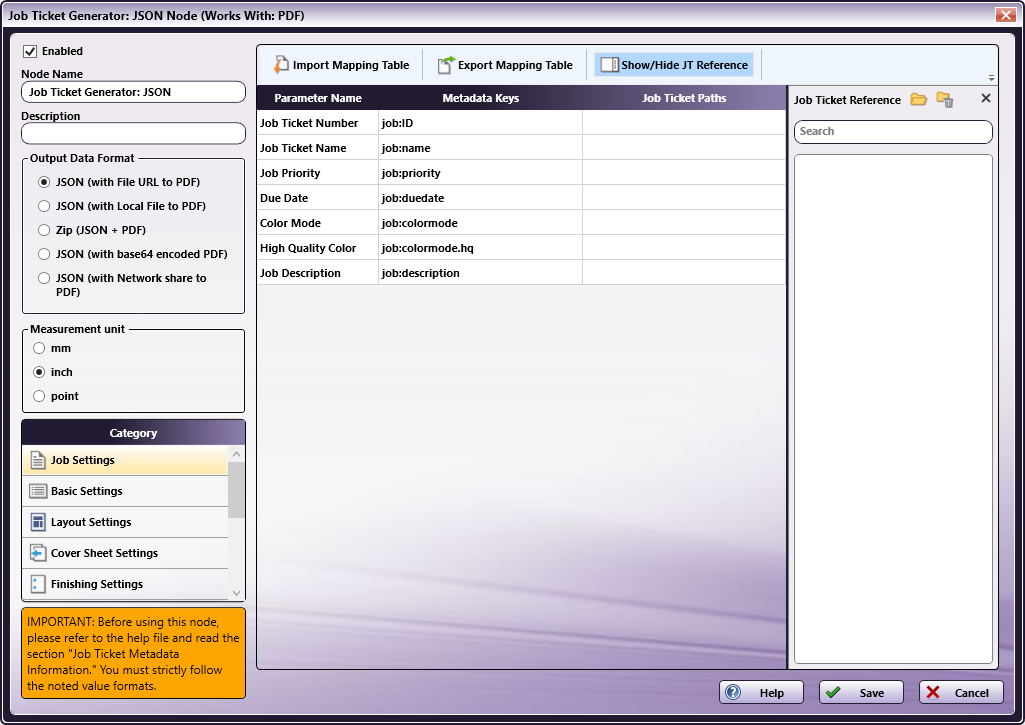The image size is (1025, 725).
Task: Click the Import Mapping Table icon
Action: coord(281,65)
